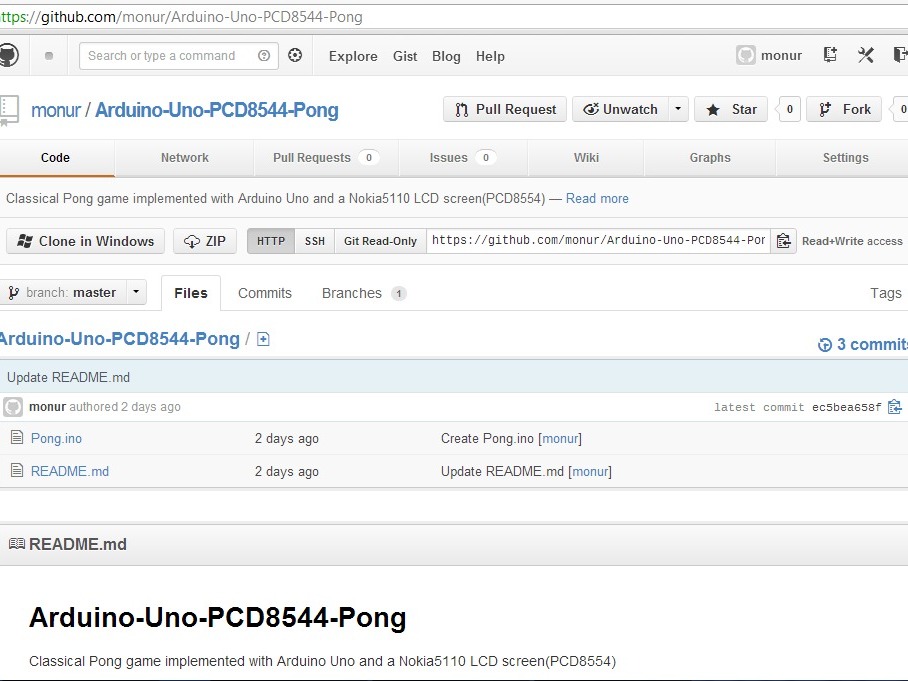Click the monur username in header
The width and height of the screenshot is (908, 681).
pyautogui.click(x=781, y=56)
